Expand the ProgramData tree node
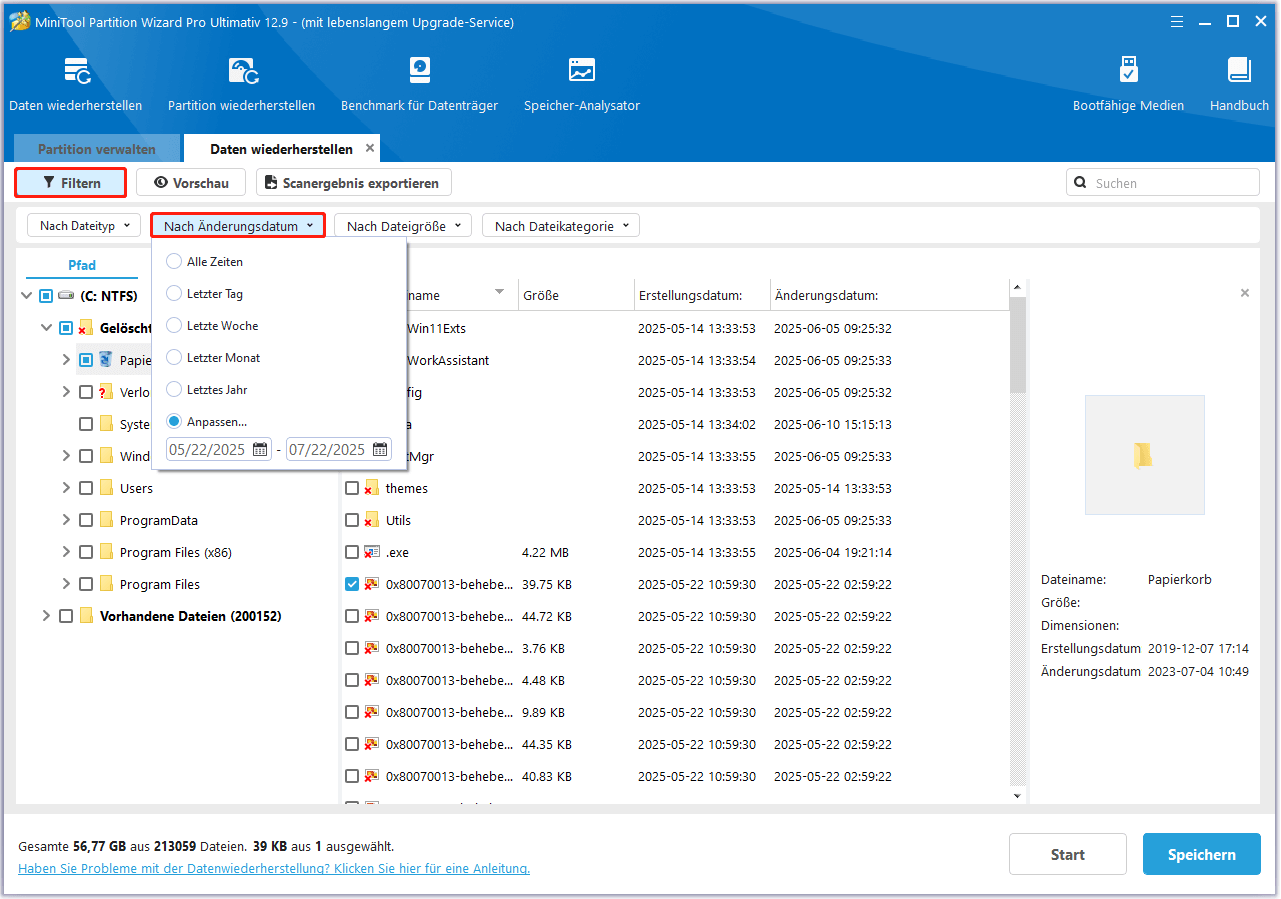Image resolution: width=1281 pixels, height=899 pixels. [66, 520]
